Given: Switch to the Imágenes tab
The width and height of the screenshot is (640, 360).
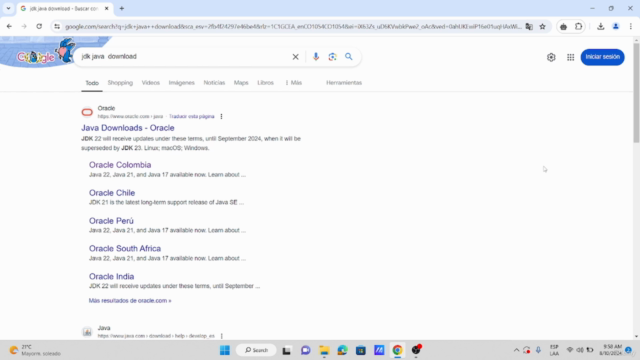Looking at the screenshot, I should point(182,83).
